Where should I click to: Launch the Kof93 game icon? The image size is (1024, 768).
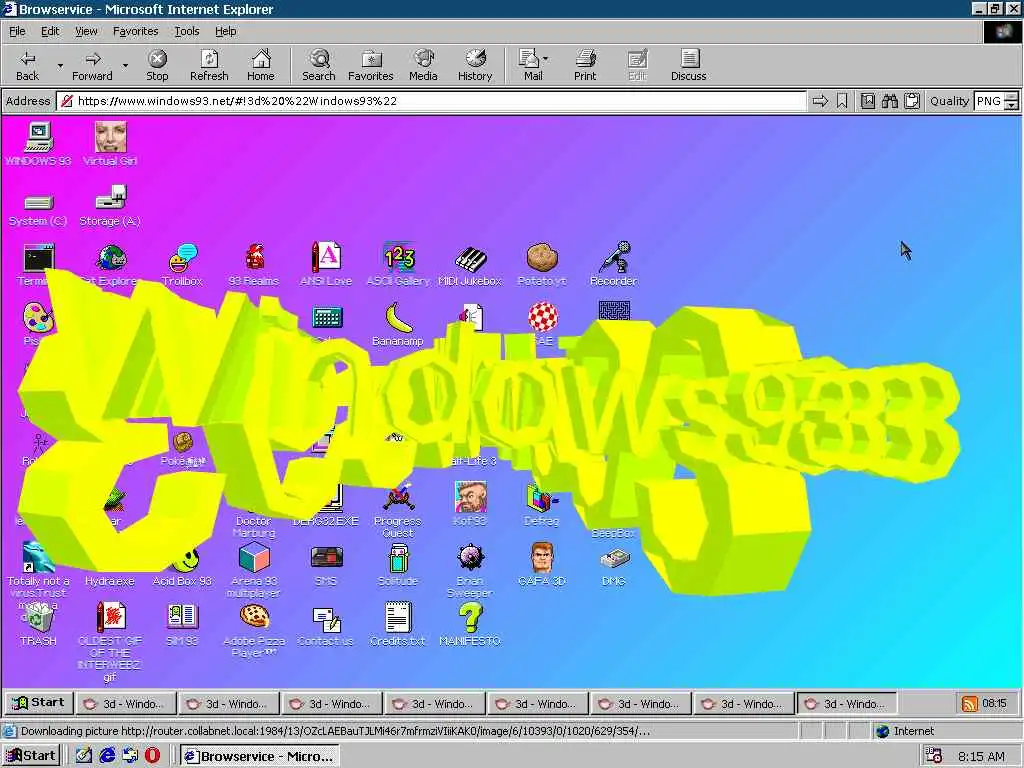[470, 504]
